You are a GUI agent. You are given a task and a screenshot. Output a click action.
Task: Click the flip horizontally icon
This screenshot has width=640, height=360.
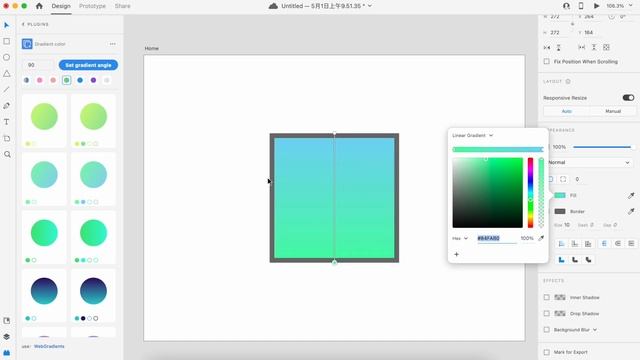(x=547, y=48)
